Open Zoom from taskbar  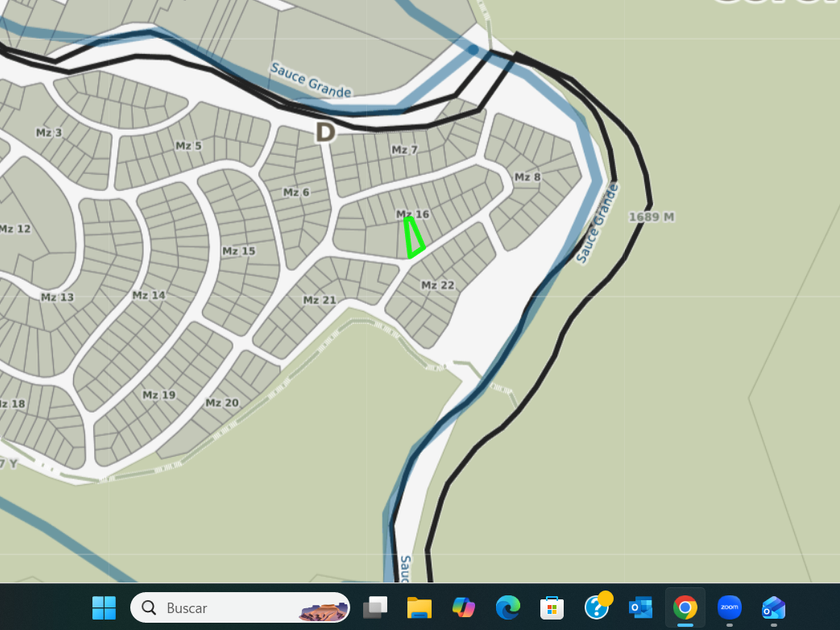pos(729,608)
